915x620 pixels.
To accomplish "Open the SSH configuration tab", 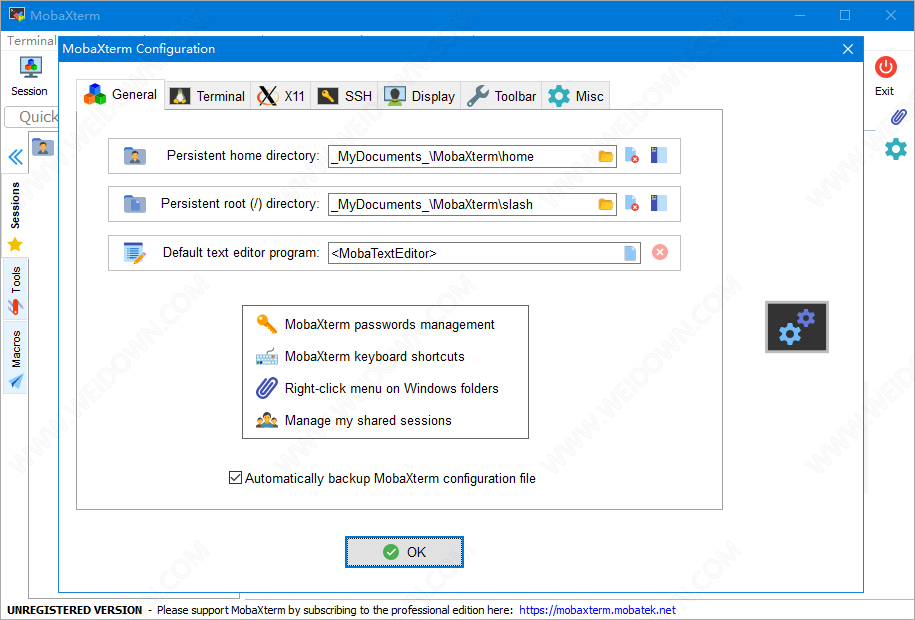I will [345, 96].
